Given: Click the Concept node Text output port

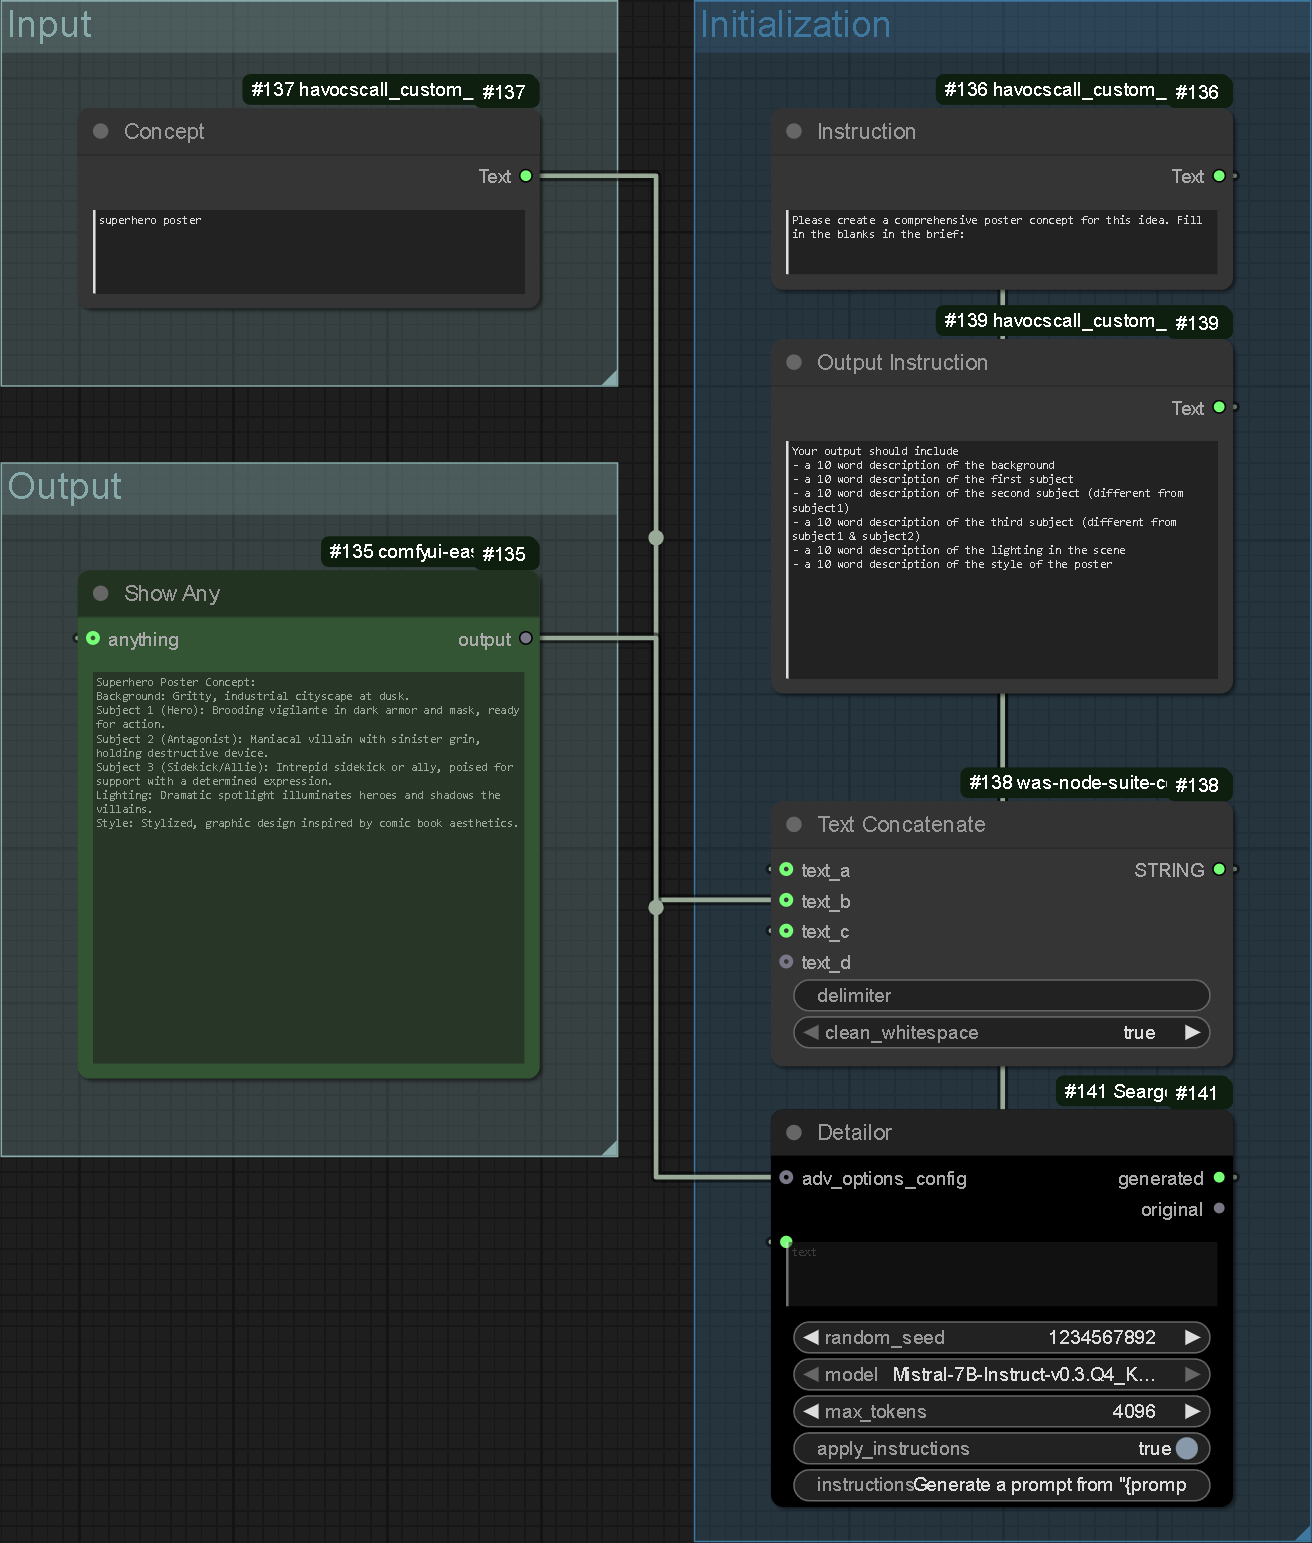Looking at the screenshot, I should 526,176.
